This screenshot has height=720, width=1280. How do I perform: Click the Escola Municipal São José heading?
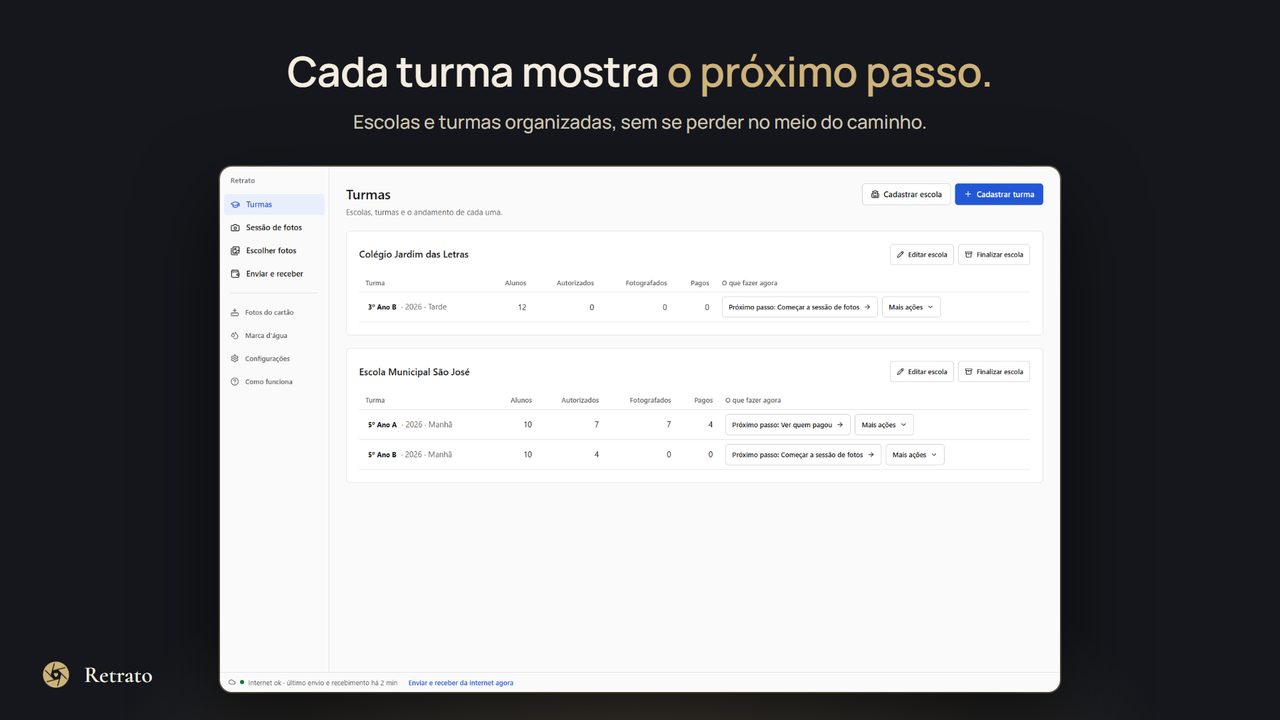[414, 372]
